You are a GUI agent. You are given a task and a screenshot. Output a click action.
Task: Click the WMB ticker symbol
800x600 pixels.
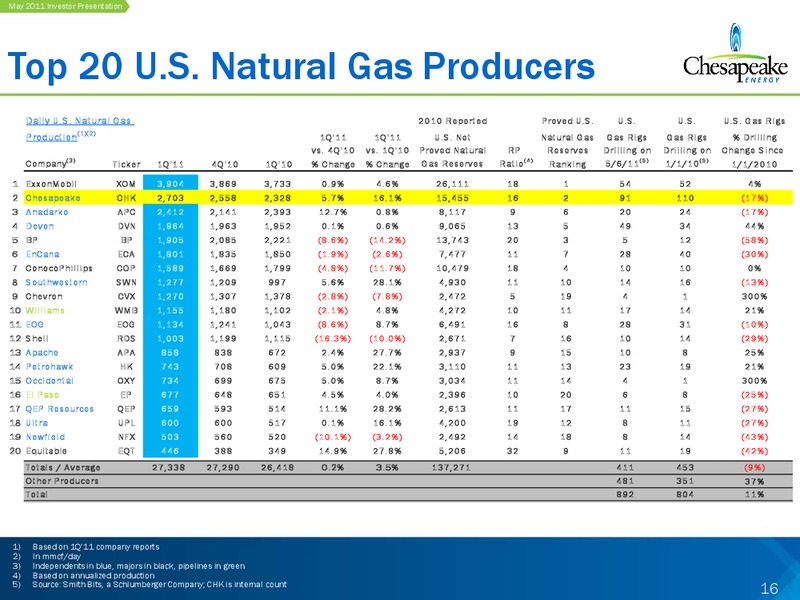pos(126,310)
